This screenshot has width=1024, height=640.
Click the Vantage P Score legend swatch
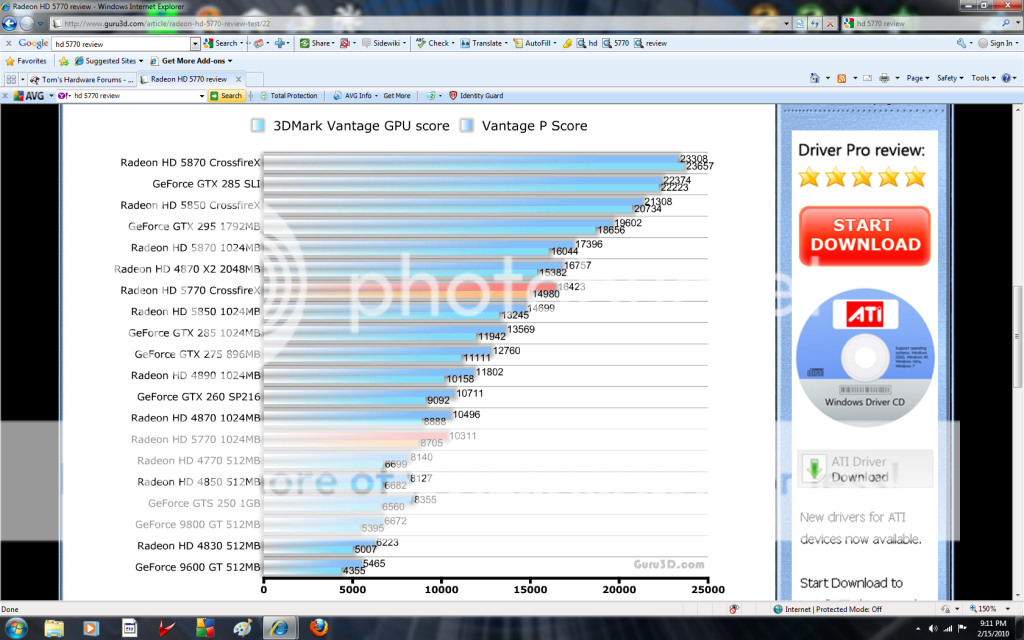[x=466, y=125]
